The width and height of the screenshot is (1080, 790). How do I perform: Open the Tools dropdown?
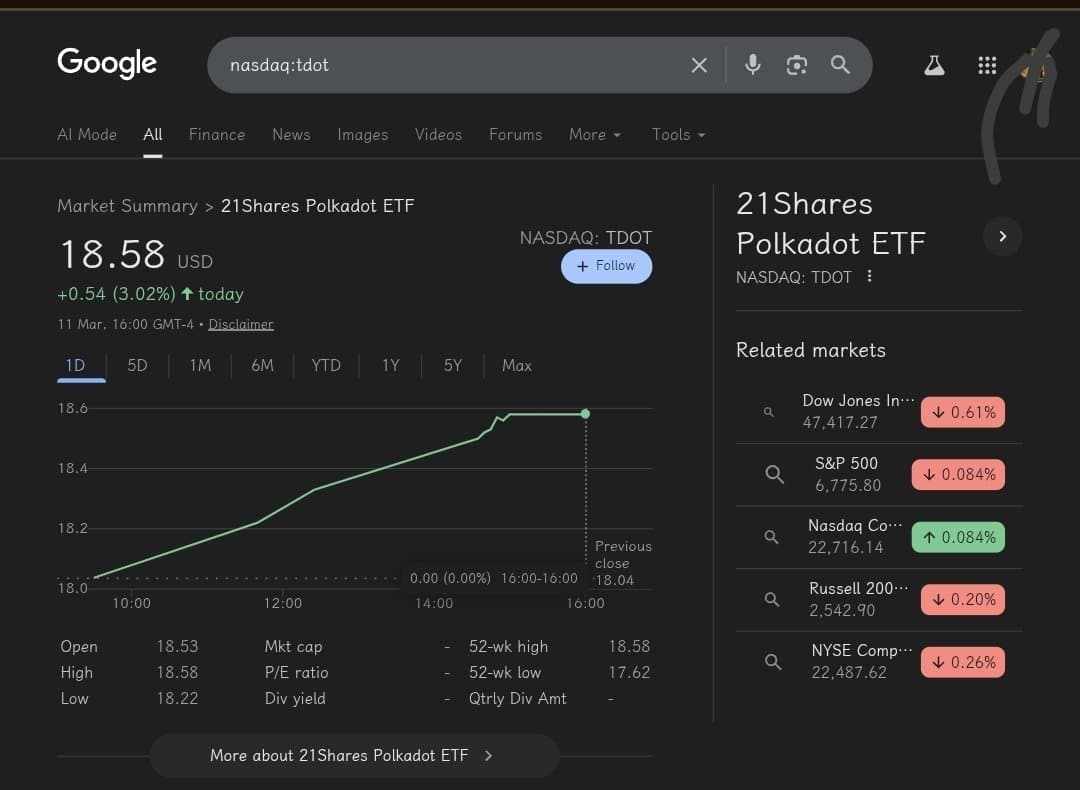(678, 134)
